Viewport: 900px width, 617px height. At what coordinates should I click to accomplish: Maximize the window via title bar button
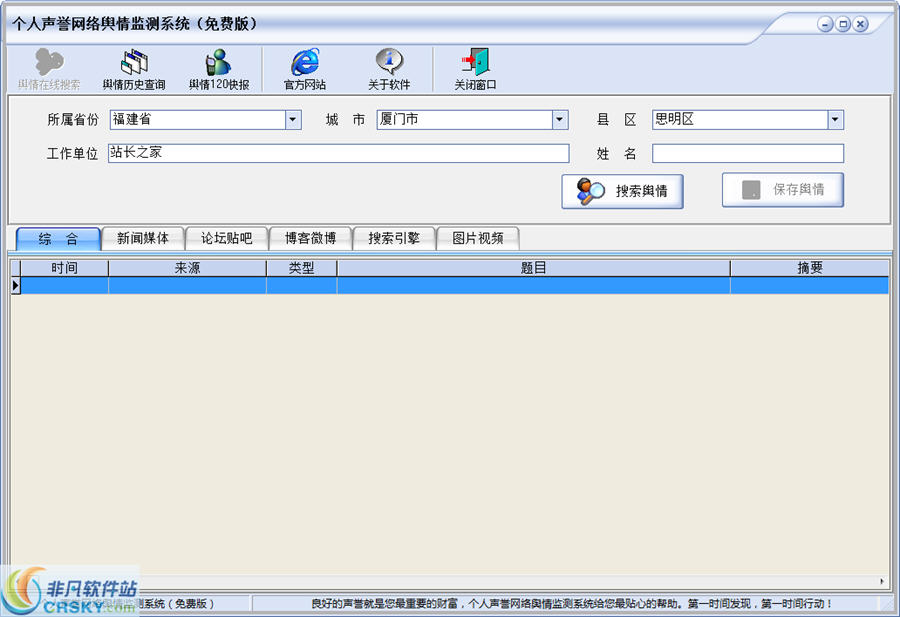pos(843,24)
